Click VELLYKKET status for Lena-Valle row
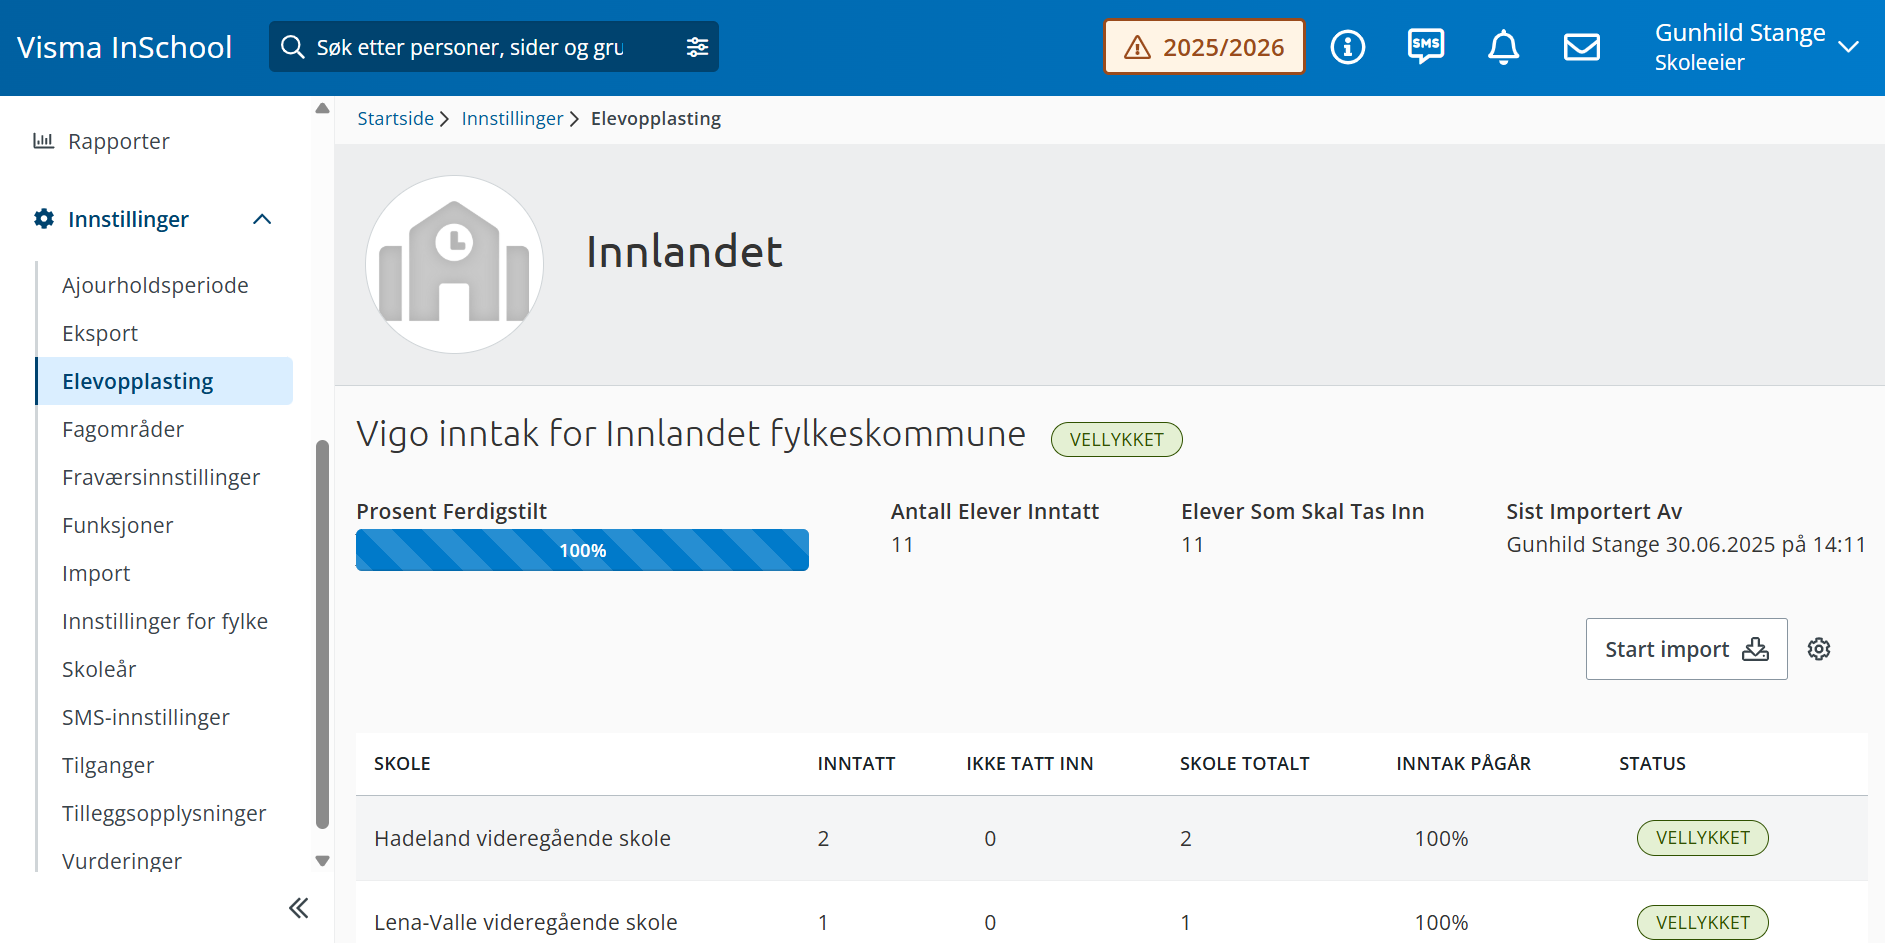The width and height of the screenshot is (1885, 943). tap(1702, 923)
